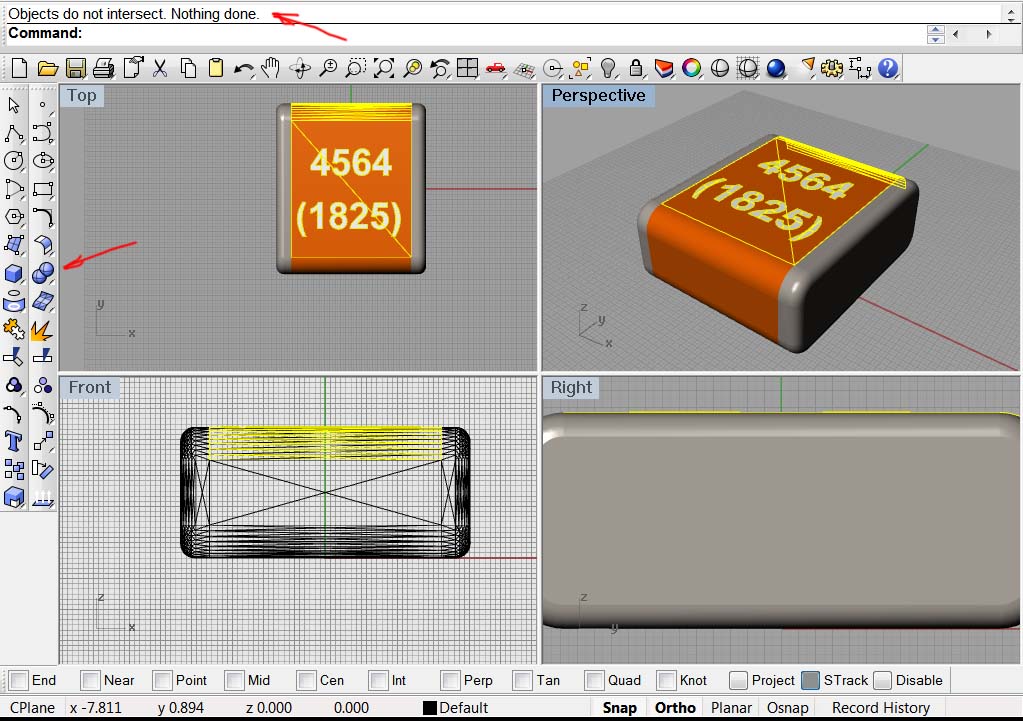1023x721 pixels.
Task: Click the command history up/down stepper
Action: click(x=936, y=34)
